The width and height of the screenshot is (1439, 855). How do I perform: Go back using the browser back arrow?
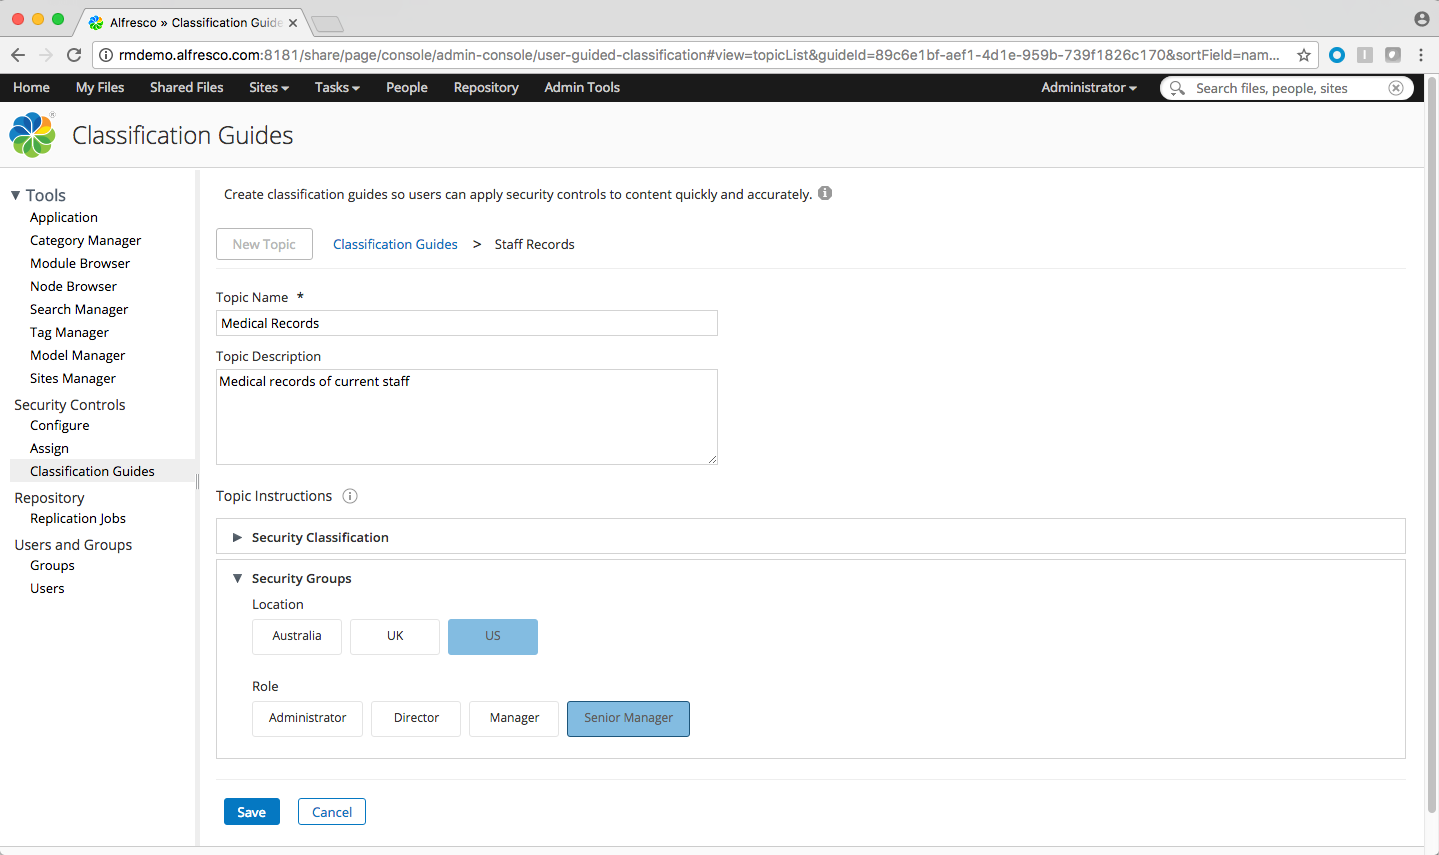tap(18, 55)
